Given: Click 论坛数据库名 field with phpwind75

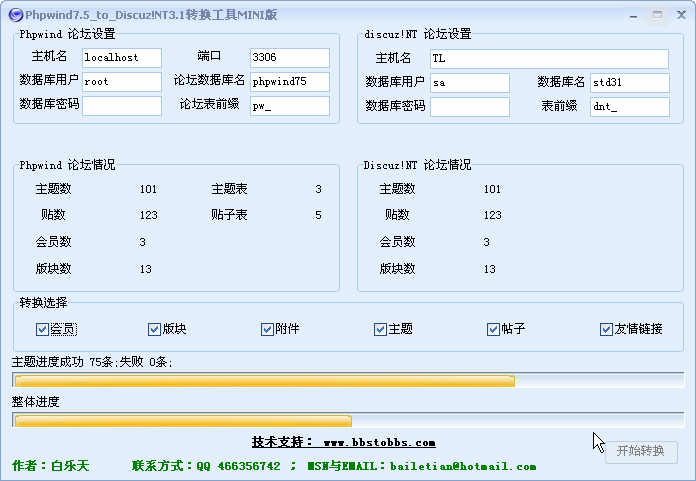Looking at the screenshot, I should [289, 82].
